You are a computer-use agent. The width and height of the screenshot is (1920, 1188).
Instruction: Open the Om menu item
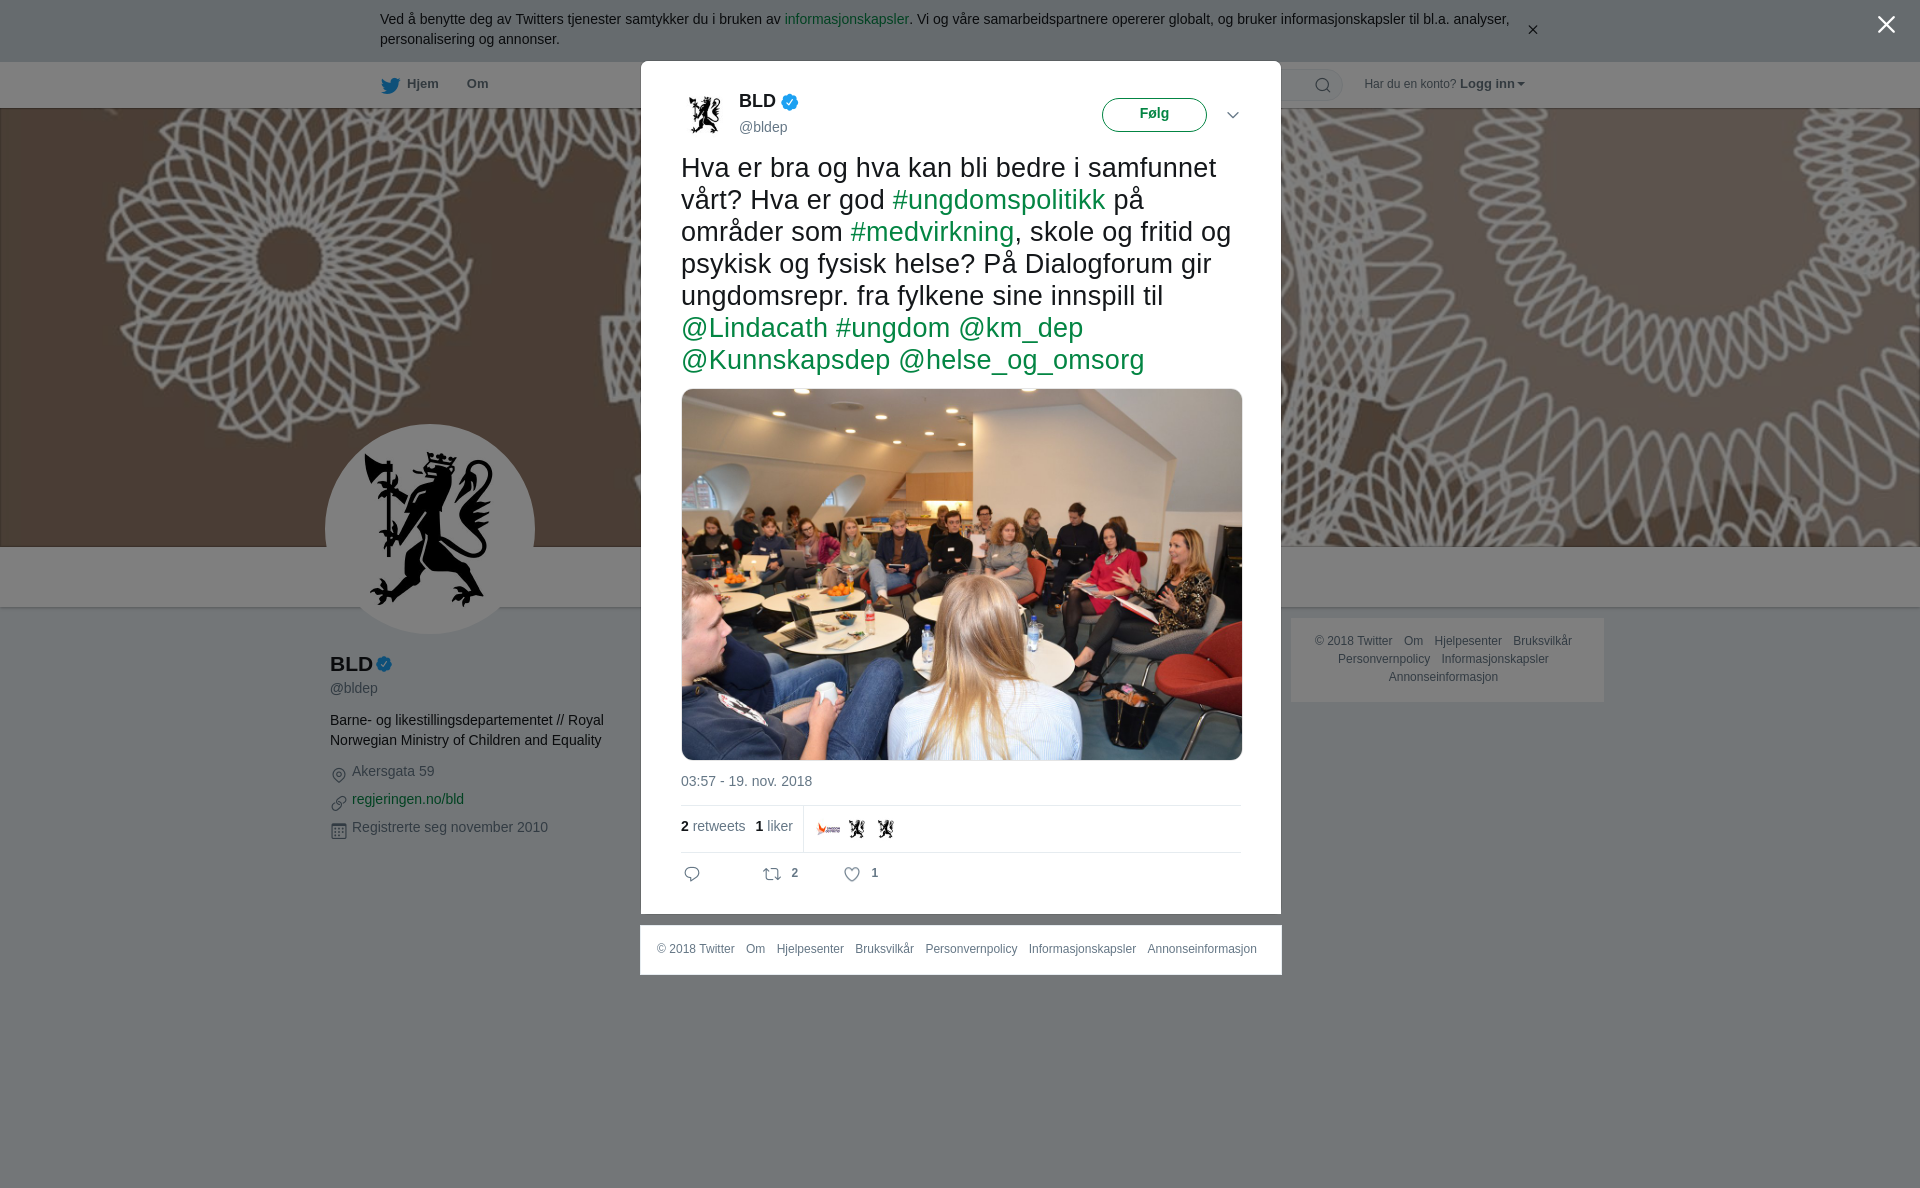[x=477, y=84]
